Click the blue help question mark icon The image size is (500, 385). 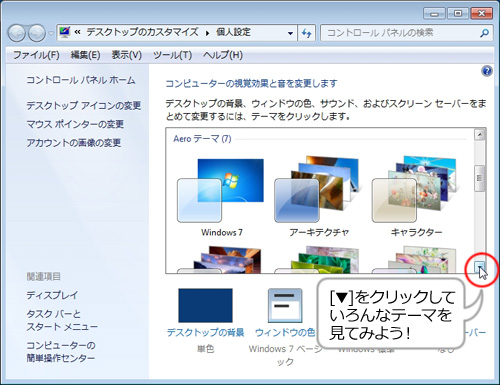click(487, 71)
